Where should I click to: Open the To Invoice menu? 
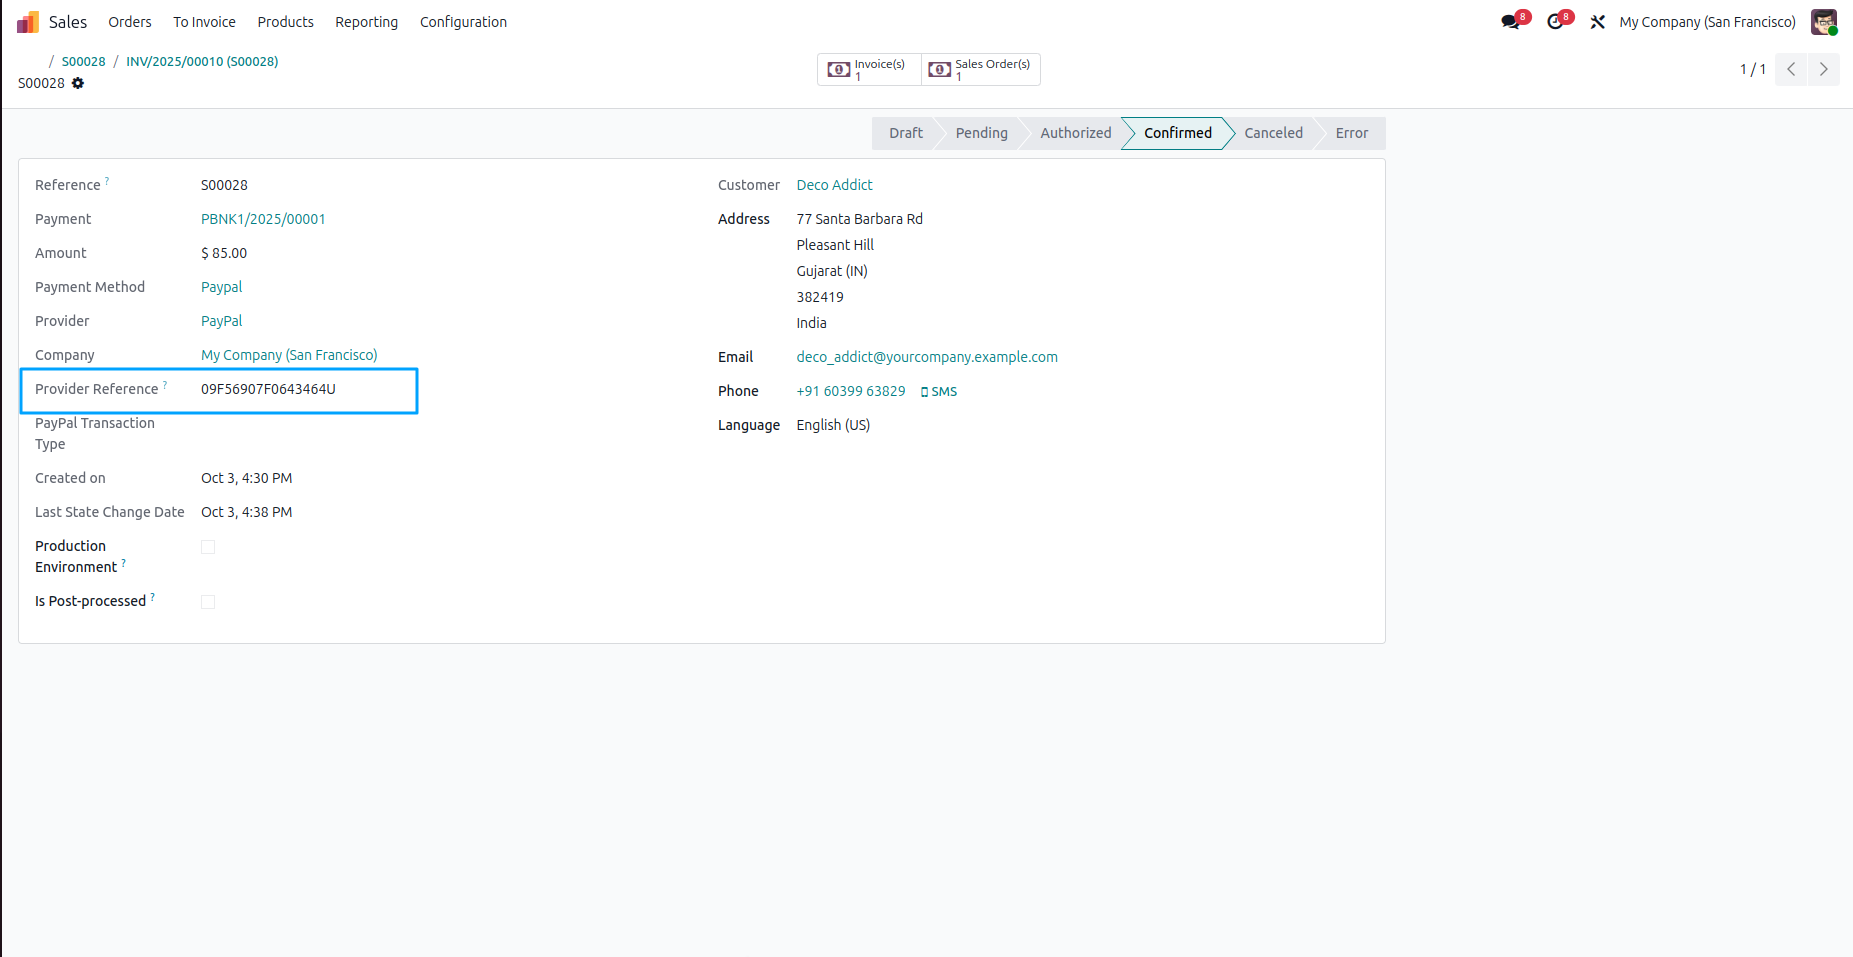click(204, 22)
